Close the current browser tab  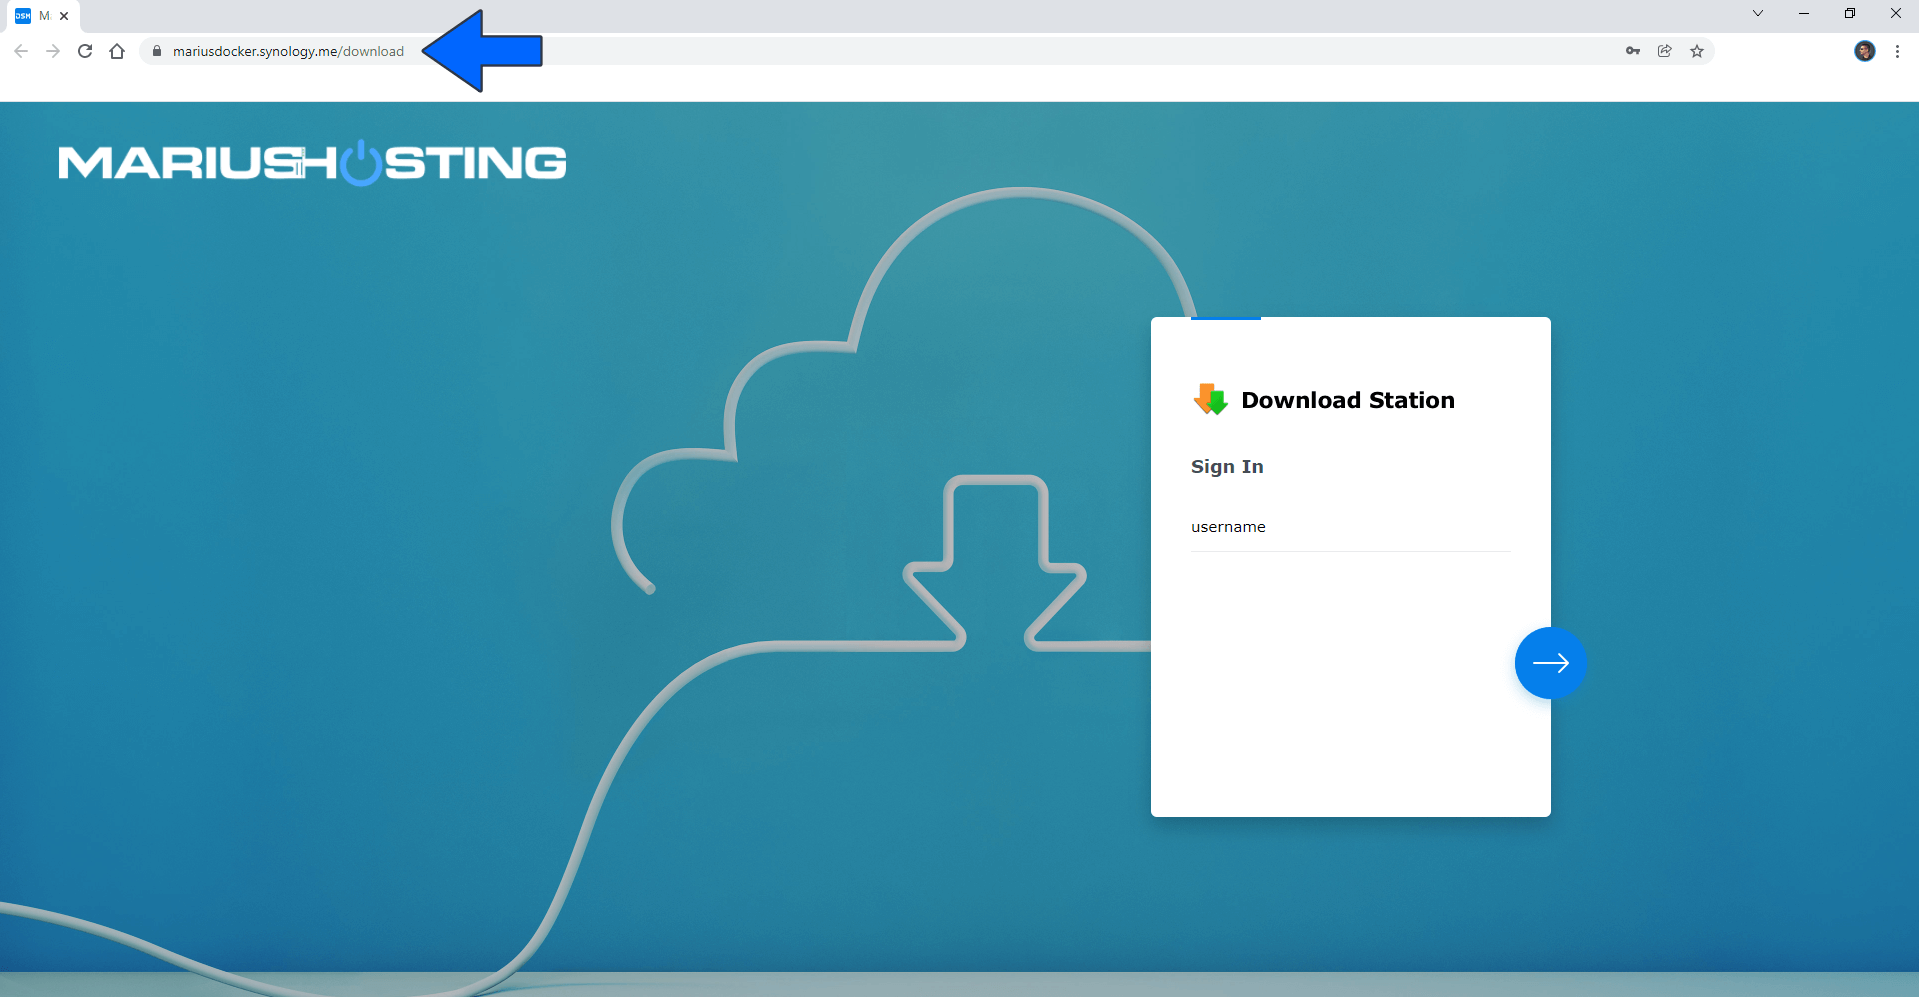(x=64, y=16)
